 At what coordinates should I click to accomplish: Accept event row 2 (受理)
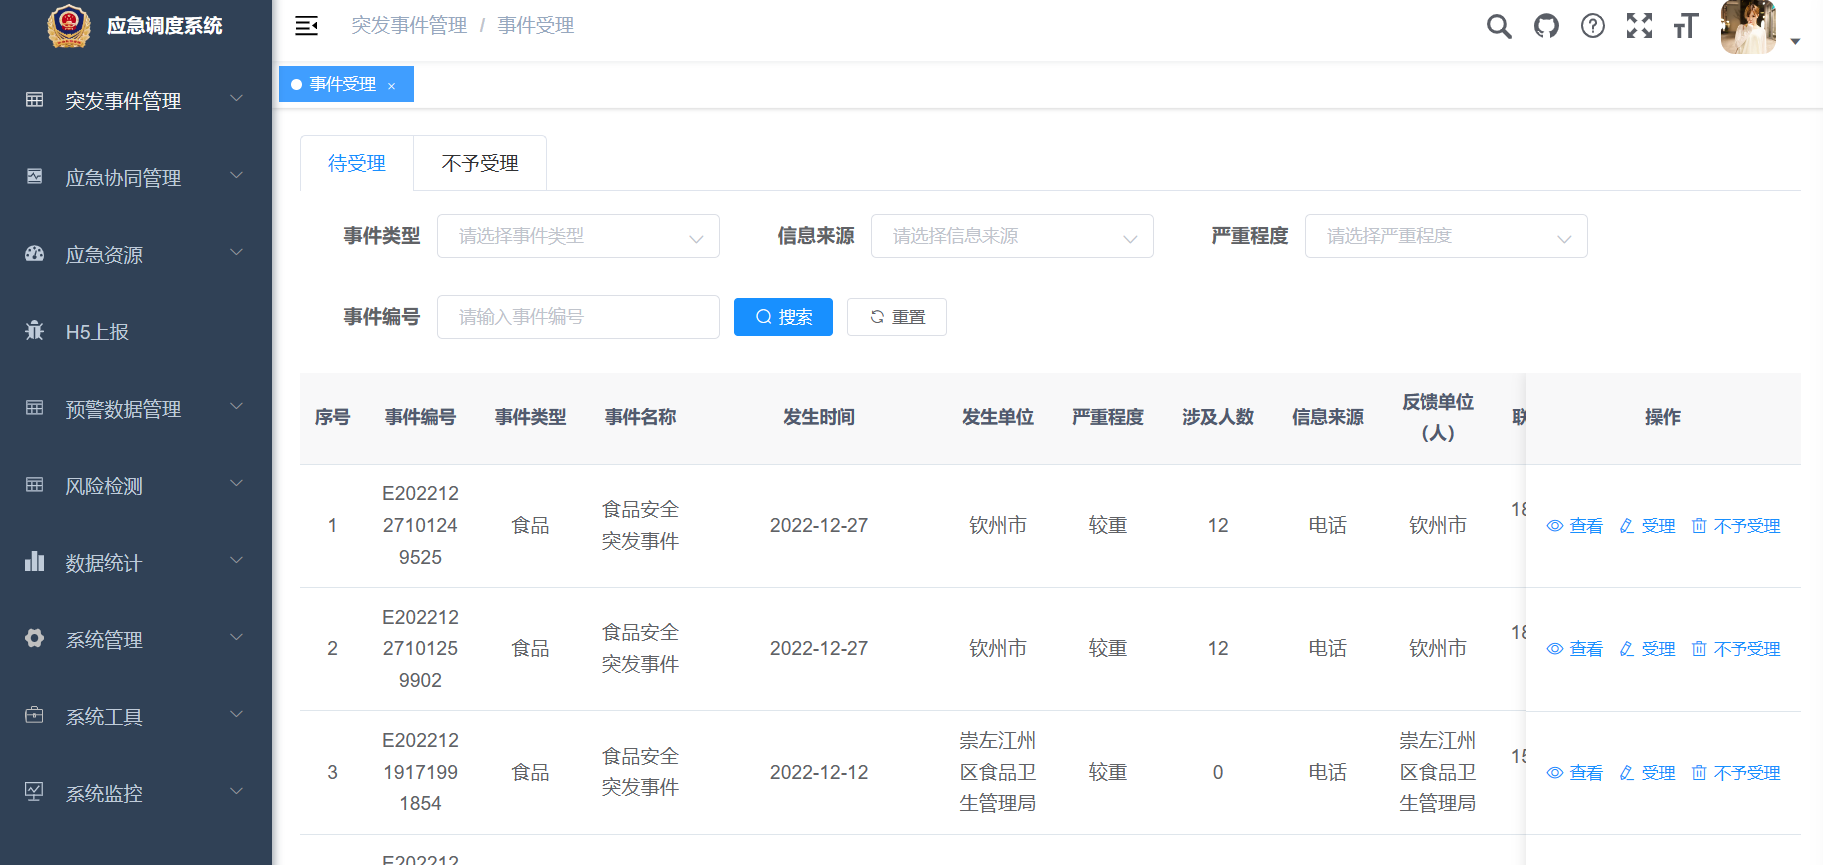[1647, 649]
